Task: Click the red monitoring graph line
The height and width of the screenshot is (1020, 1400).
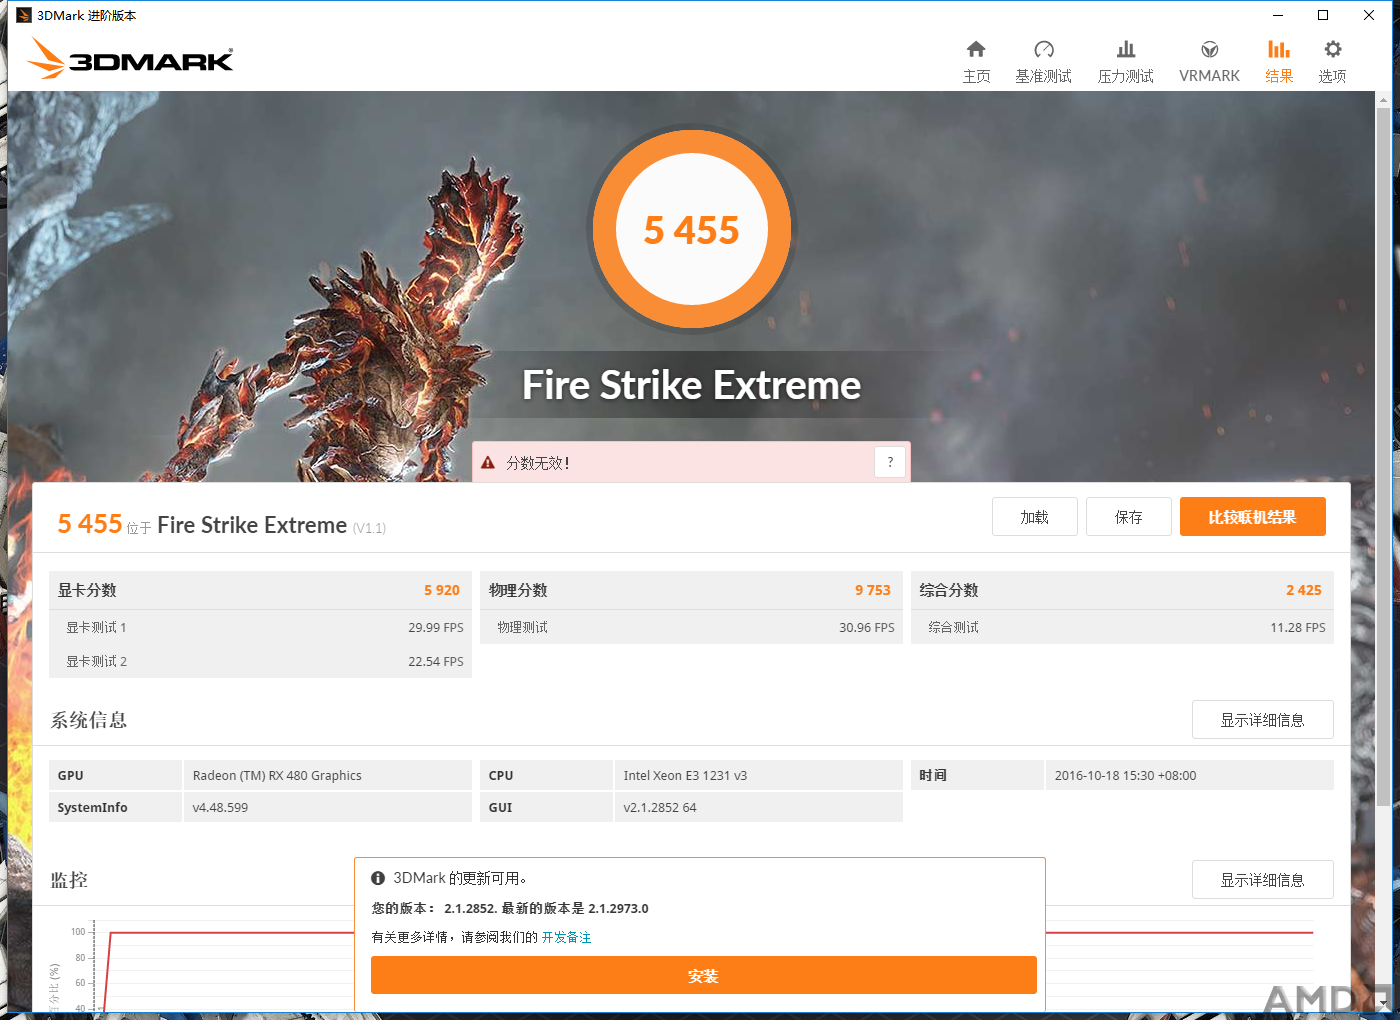Action: [x=230, y=932]
